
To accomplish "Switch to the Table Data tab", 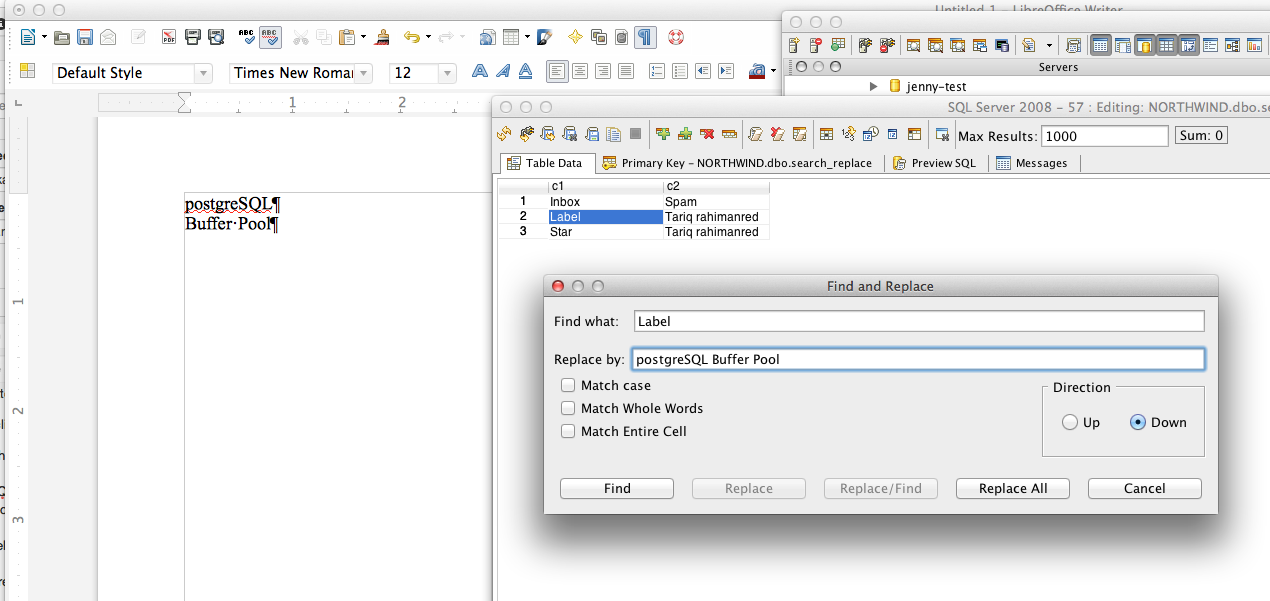I will coord(546,163).
